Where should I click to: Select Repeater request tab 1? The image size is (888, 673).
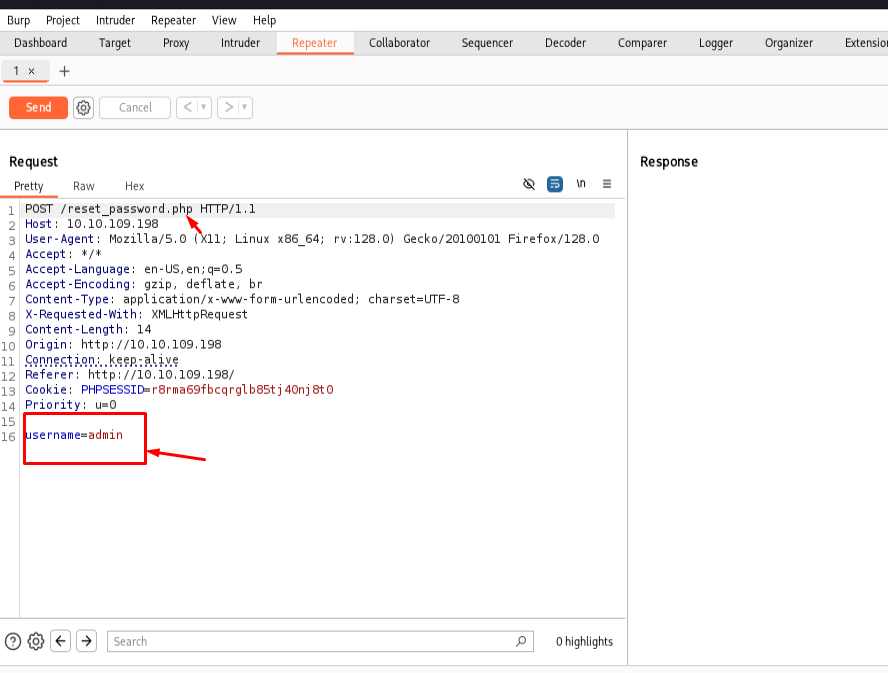coord(17,71)
